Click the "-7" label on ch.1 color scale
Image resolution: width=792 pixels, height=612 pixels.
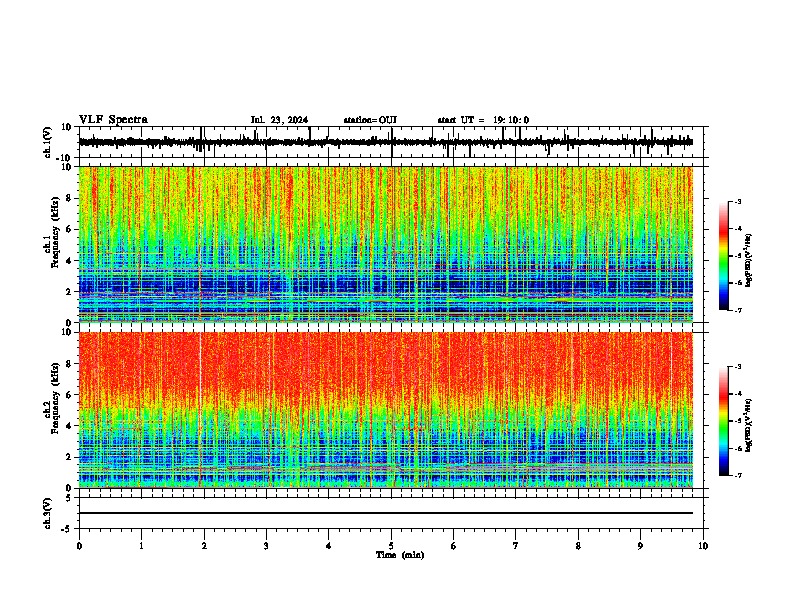pyautogui.click(x=738, y=310)
